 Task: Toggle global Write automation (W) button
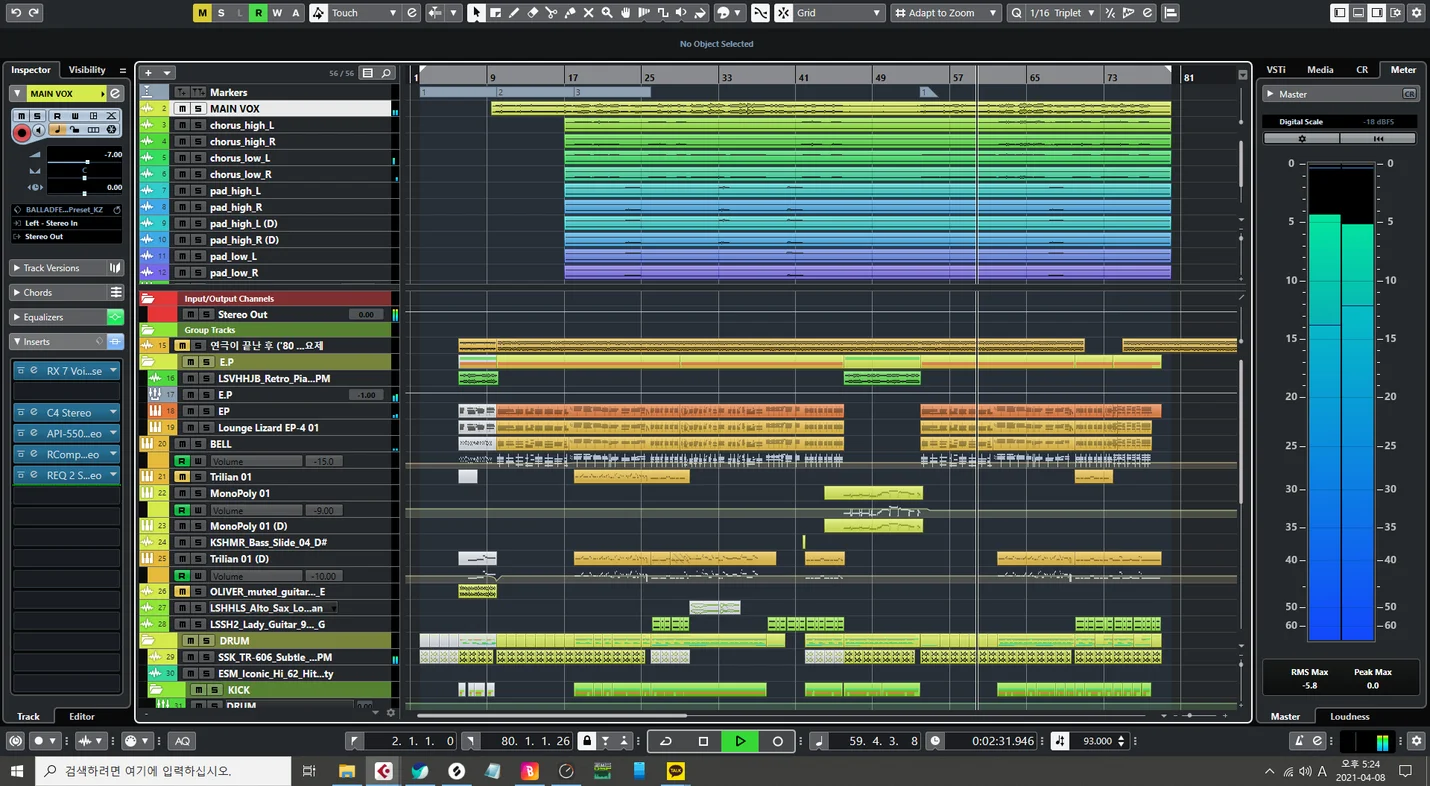[x=277, y=13]
